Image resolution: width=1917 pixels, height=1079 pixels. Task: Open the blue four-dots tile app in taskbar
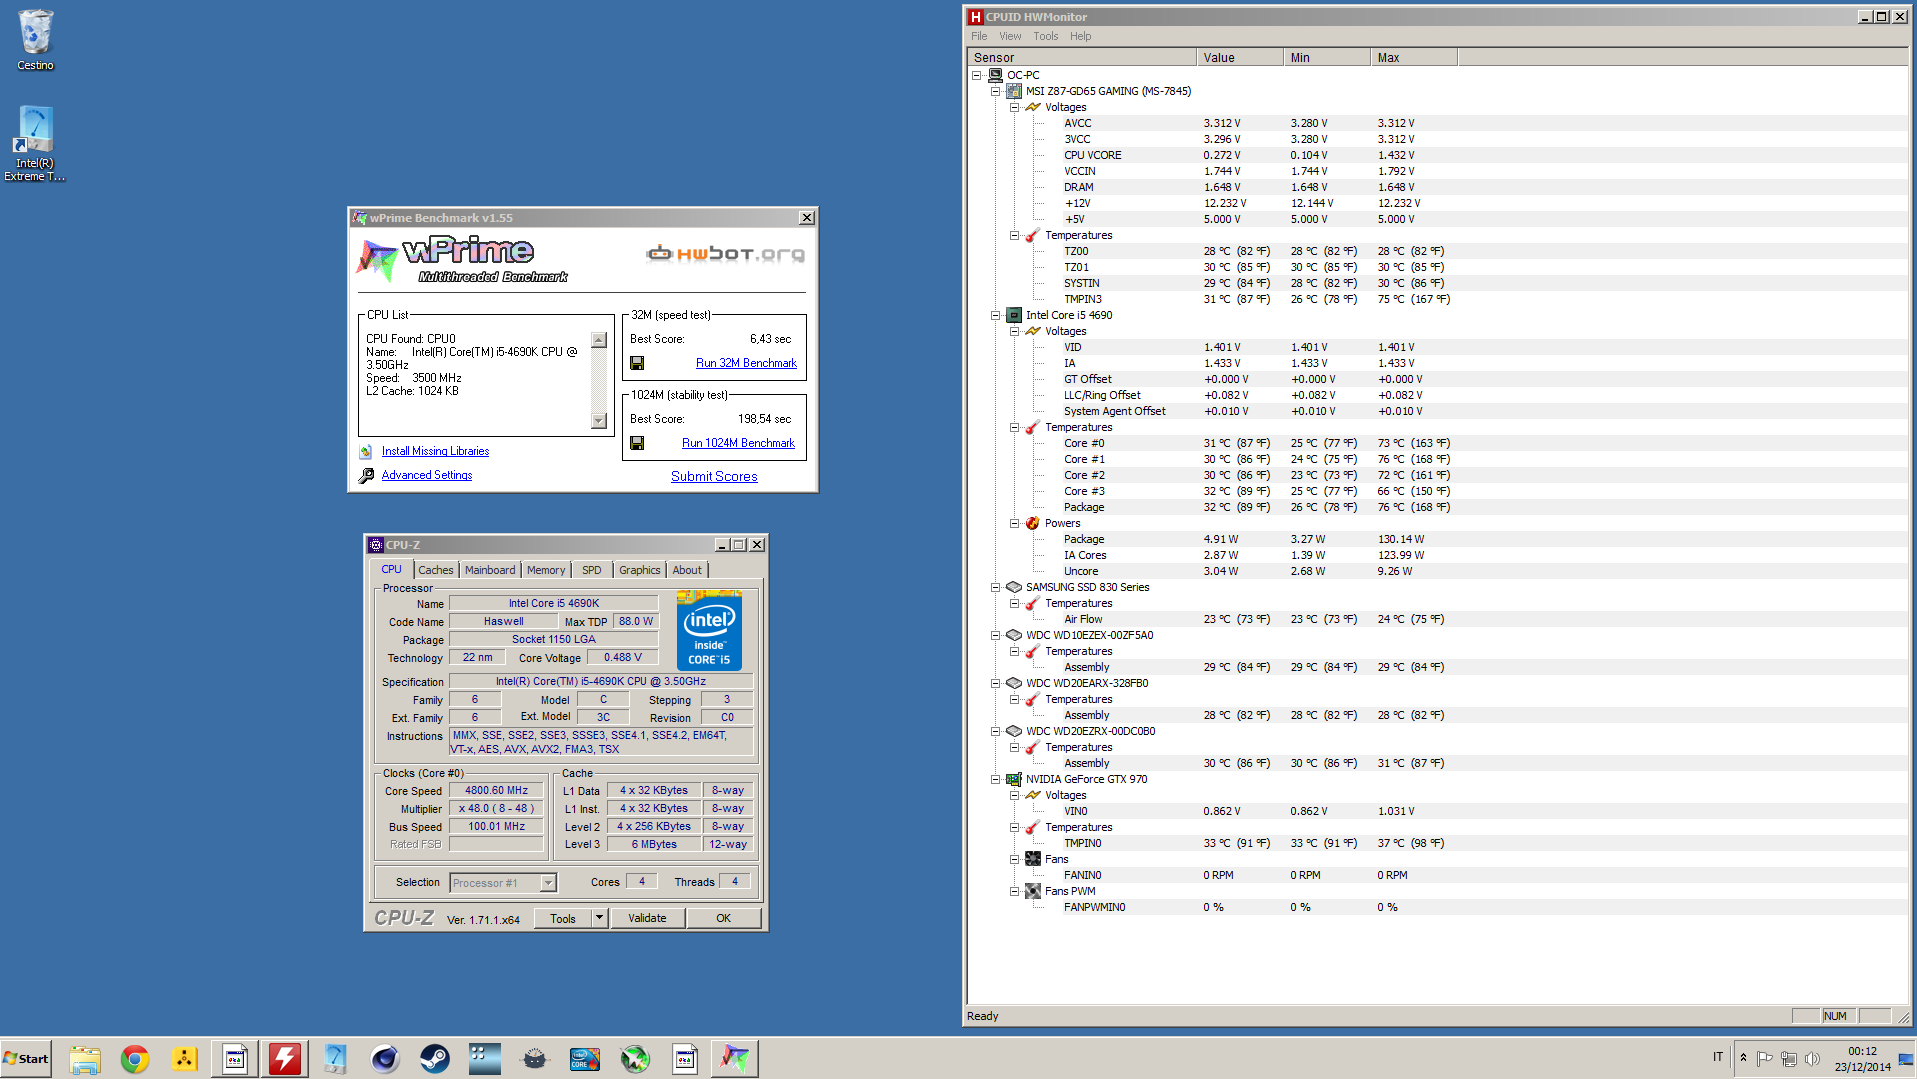[x=485, y=1059]
